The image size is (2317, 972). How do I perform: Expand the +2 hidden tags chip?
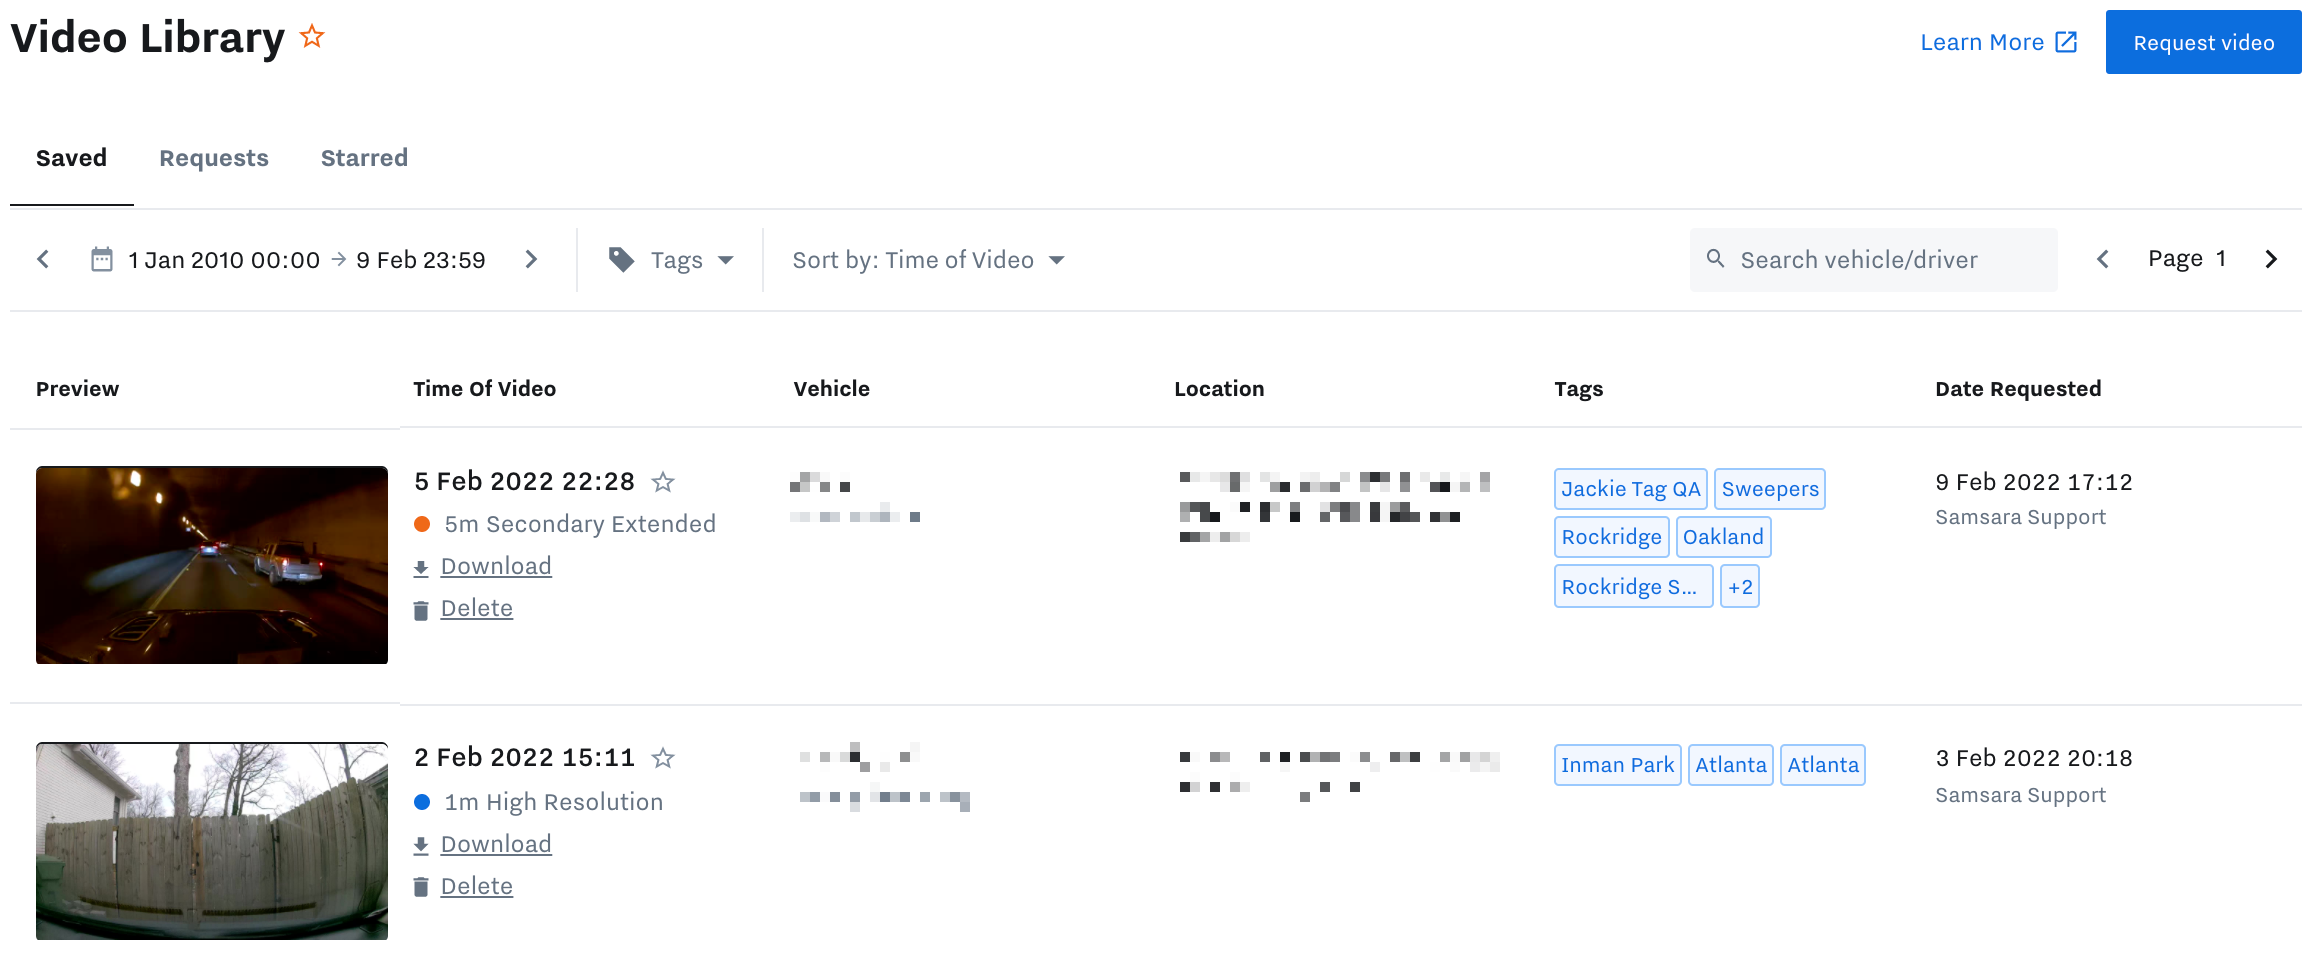pyautogui.click(x=1739, y=587)
